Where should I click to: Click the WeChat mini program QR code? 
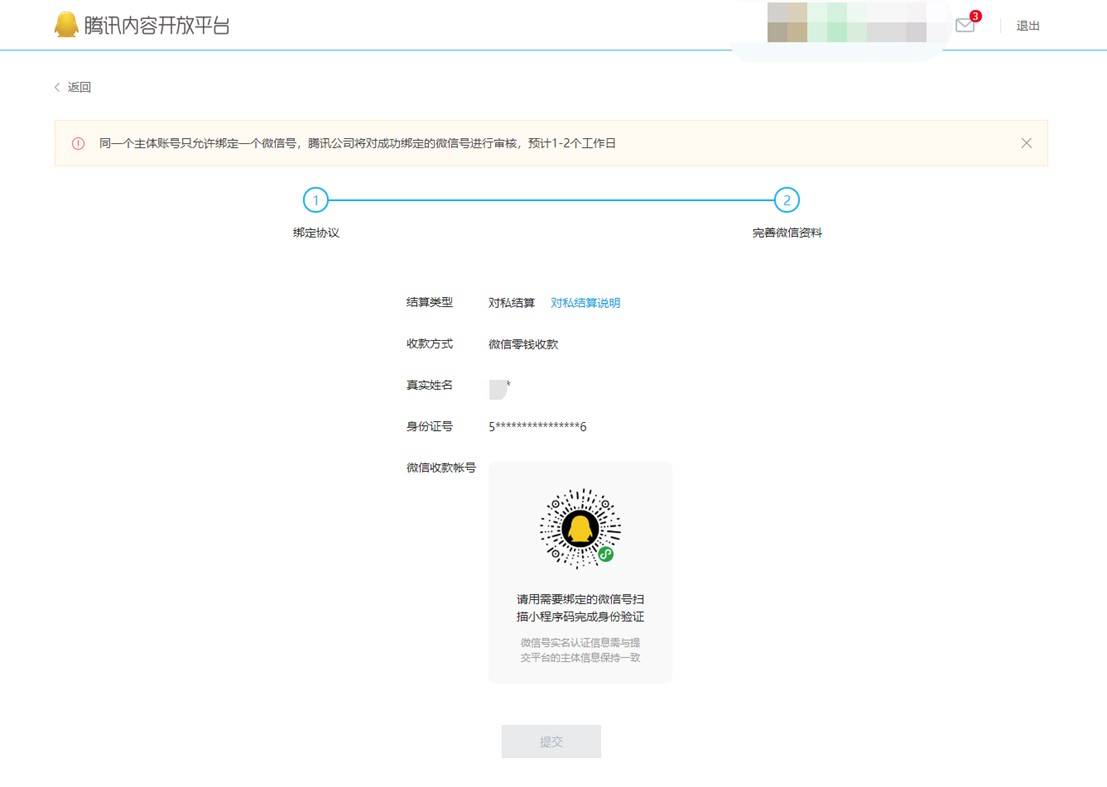(x=580, y=528)
